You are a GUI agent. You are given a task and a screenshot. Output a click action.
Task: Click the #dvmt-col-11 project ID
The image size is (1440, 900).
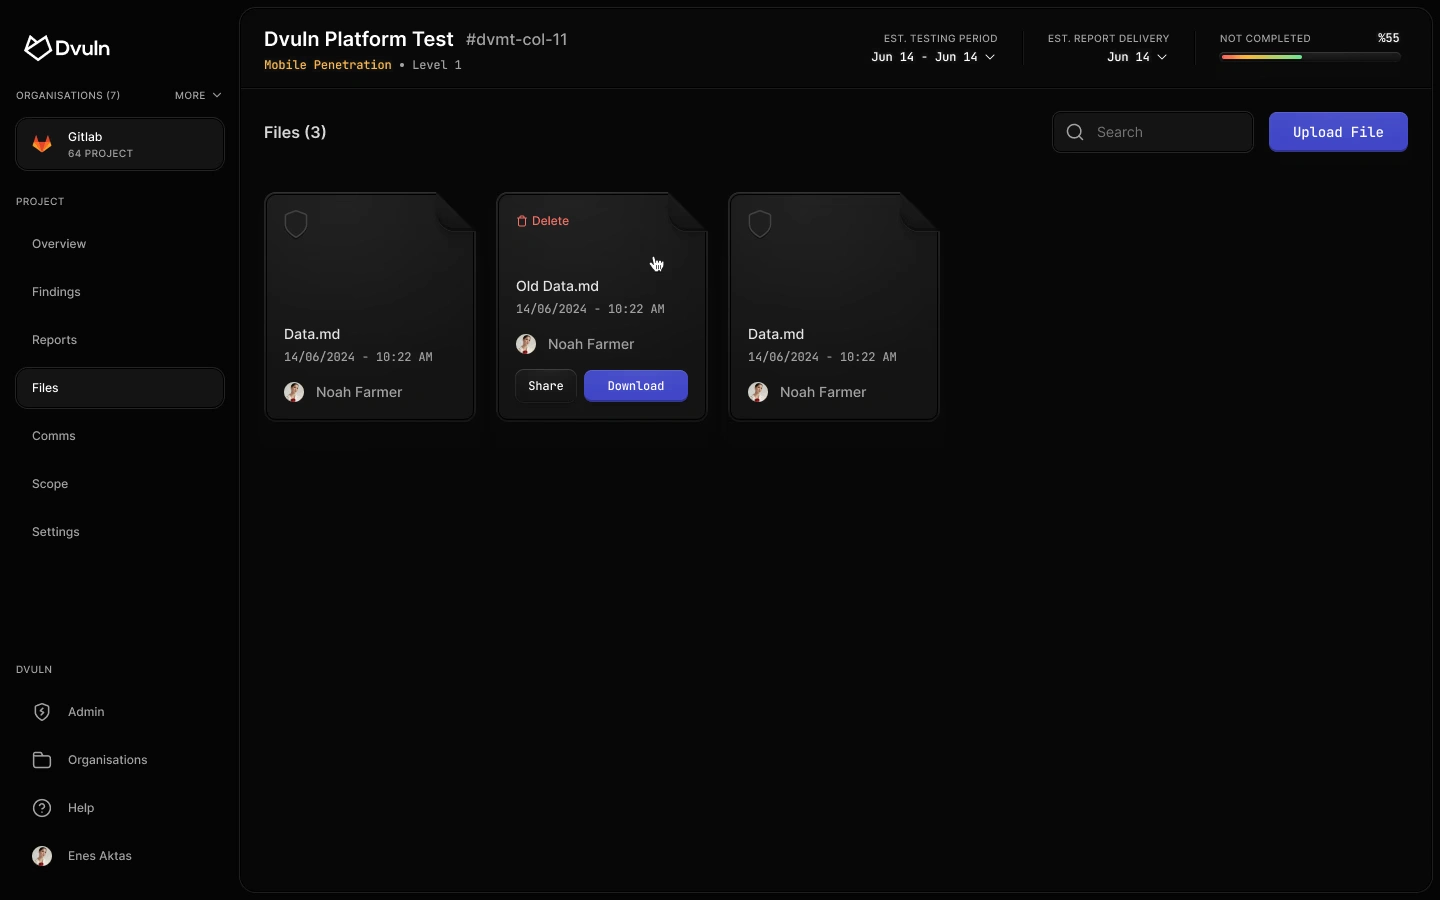(517, 39)
